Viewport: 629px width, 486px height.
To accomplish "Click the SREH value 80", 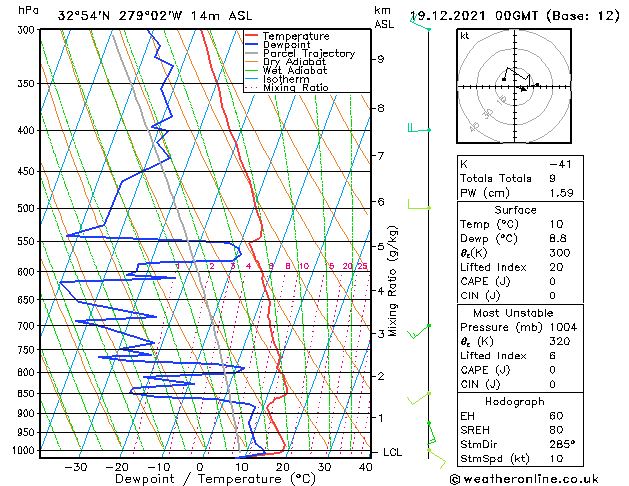I will click(556, 430).
